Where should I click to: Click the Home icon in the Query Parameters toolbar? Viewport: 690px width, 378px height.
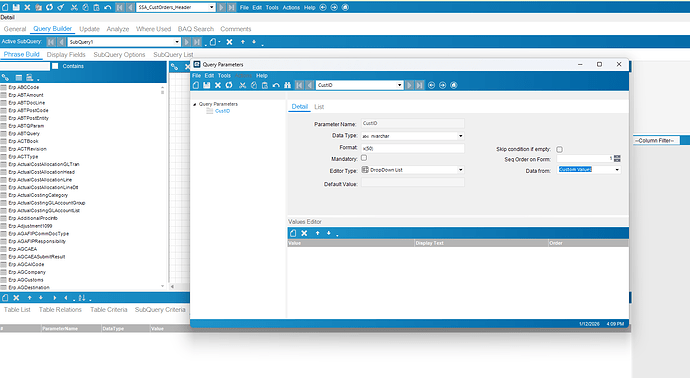(454, 85)
